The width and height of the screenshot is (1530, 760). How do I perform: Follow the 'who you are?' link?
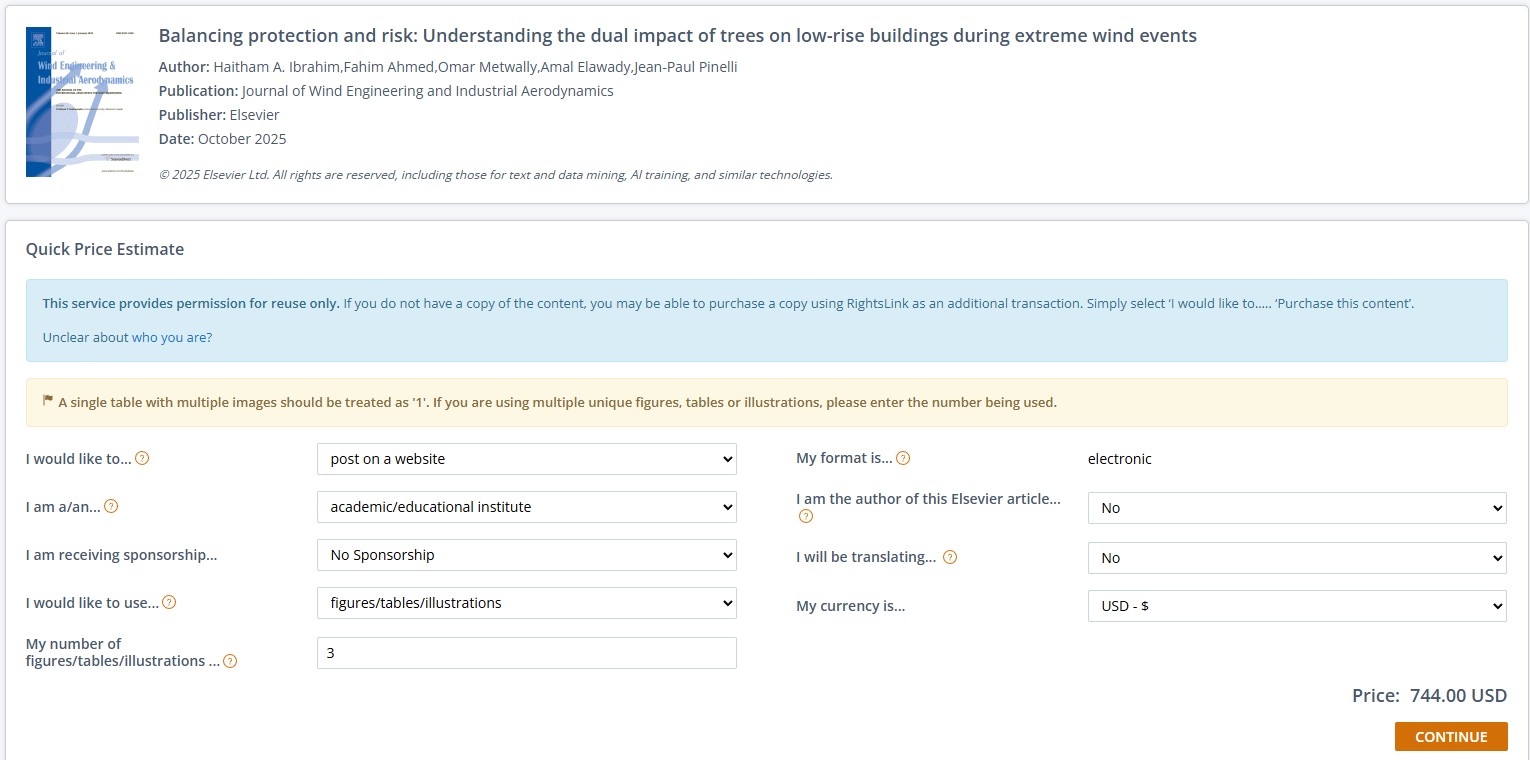tap(172, 338)
